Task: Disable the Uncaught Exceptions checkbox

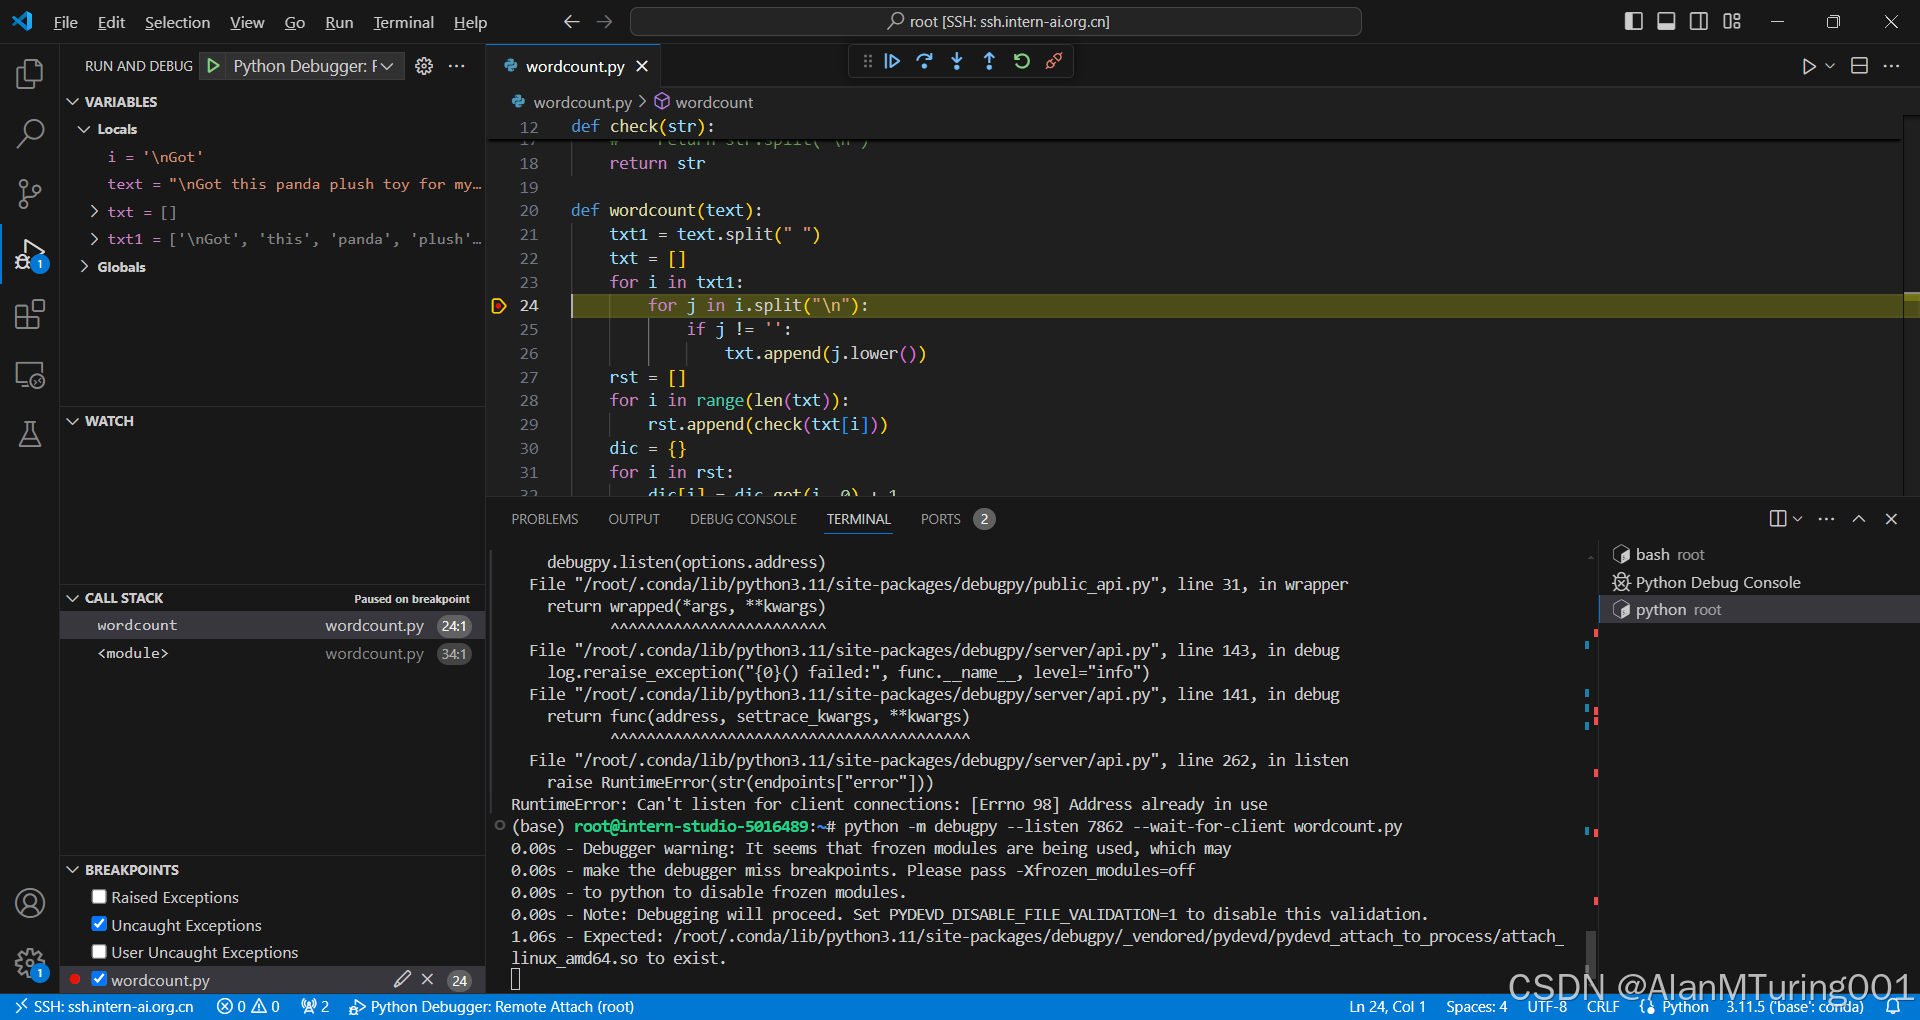Action: [98, 924]
